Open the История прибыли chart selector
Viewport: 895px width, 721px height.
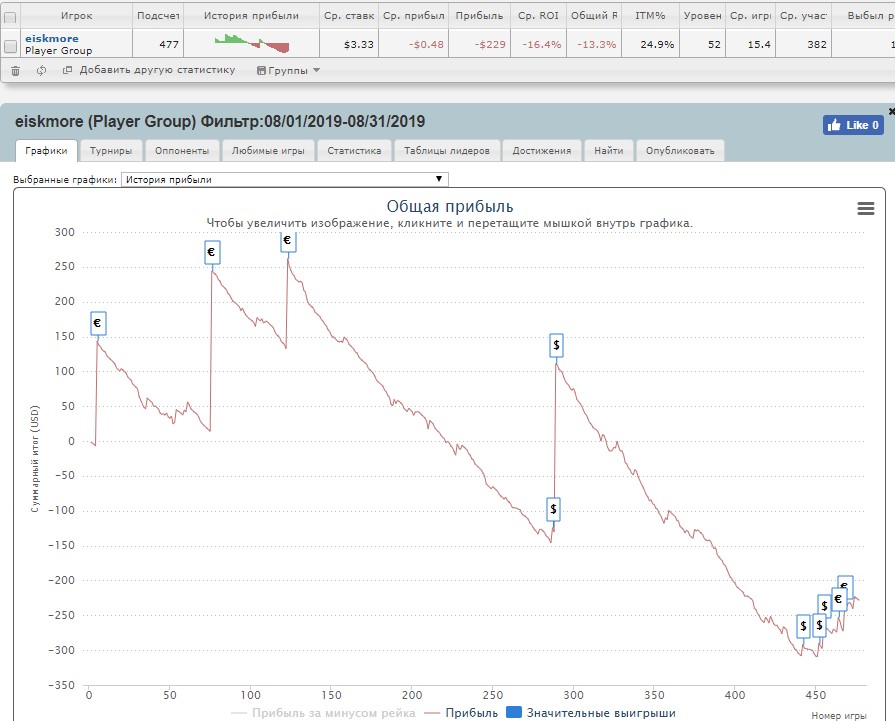285,179
